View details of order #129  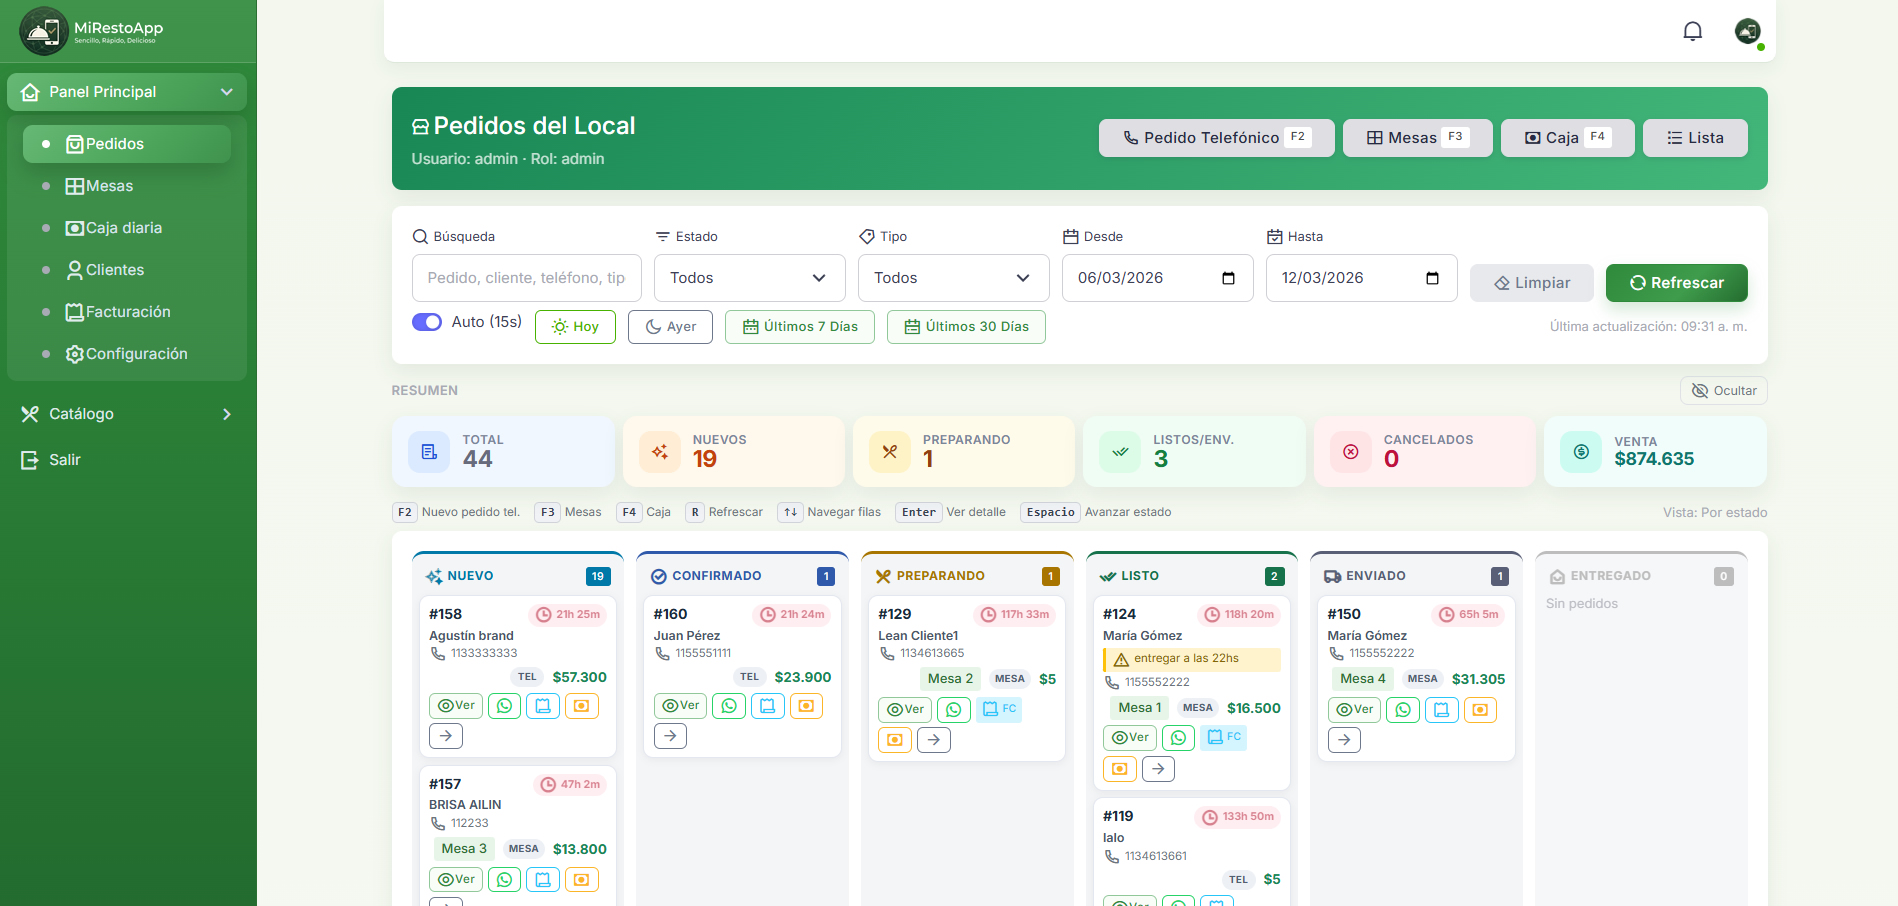[905, 710]
